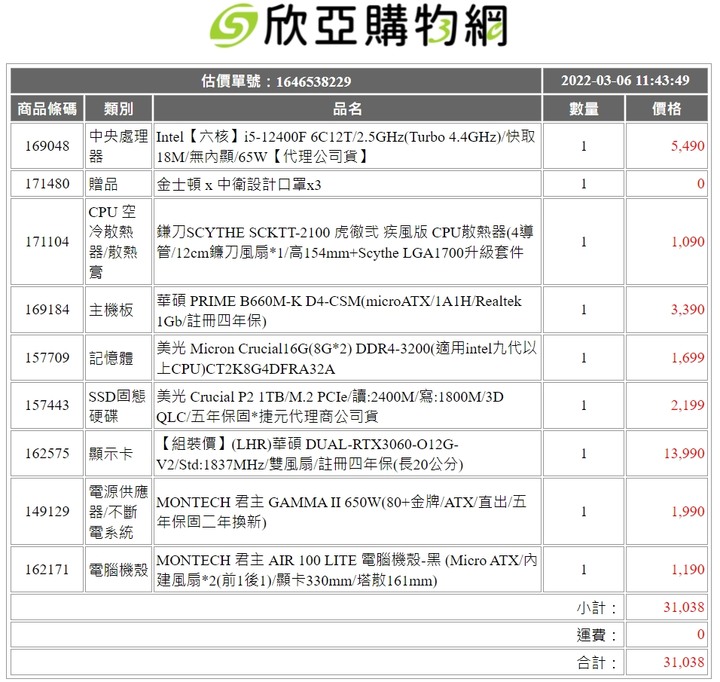The width and height of the screenshot is (720, 682).
Task: Click the 小計 label
Action: (596, 608)
